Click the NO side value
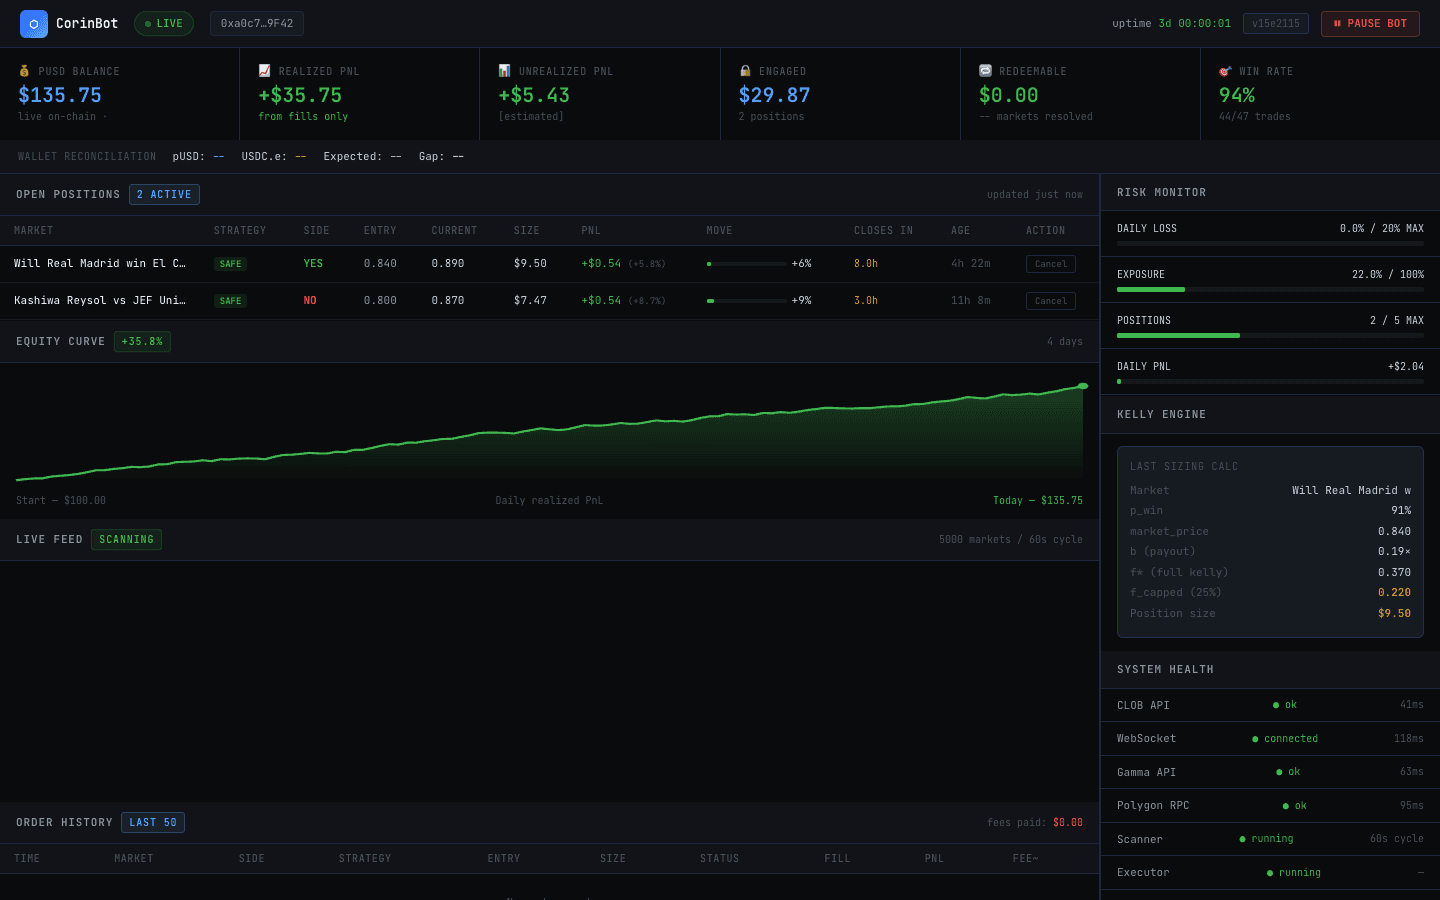 click(310, 301)
